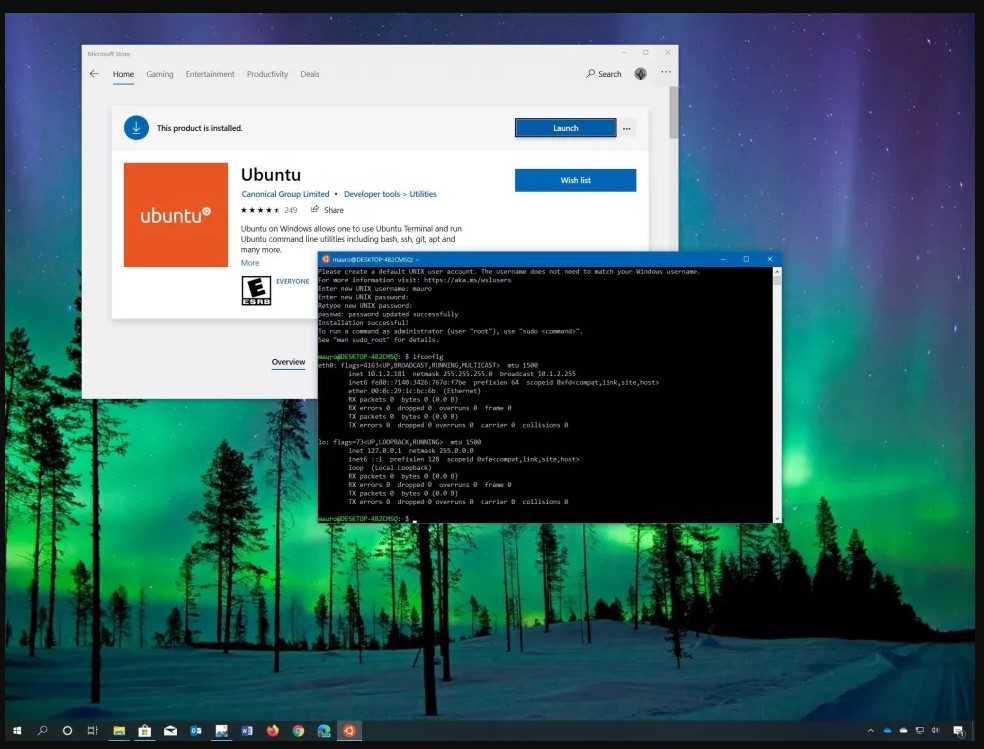Open the volume tray icon
Image resolution: width=984 pixels, height=749 pixels.
[935, 731]
